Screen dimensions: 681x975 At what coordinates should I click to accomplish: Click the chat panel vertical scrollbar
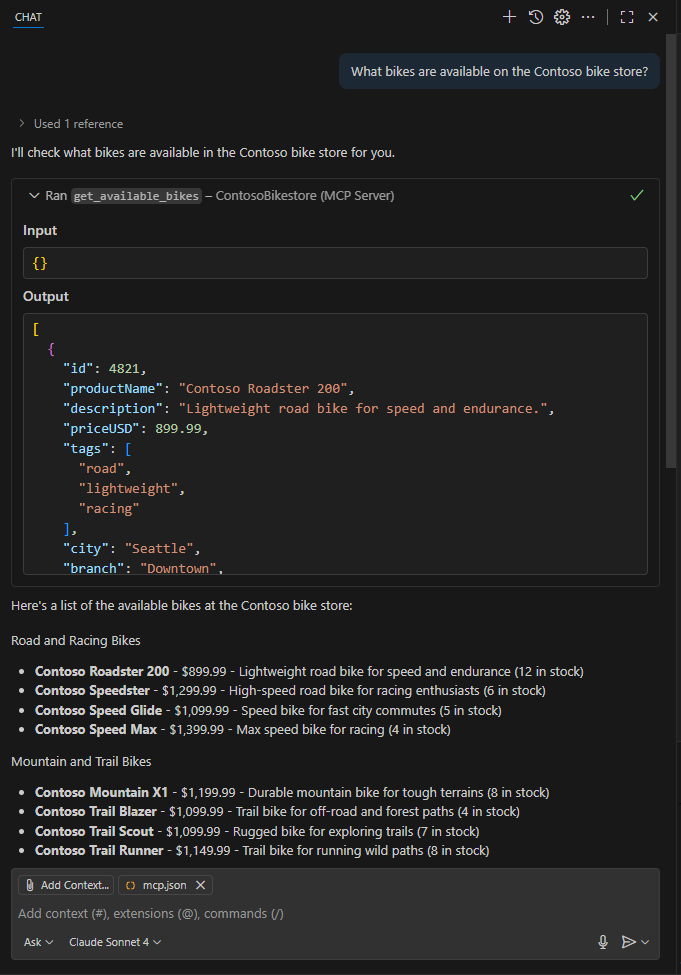click(x=671, y=250)
